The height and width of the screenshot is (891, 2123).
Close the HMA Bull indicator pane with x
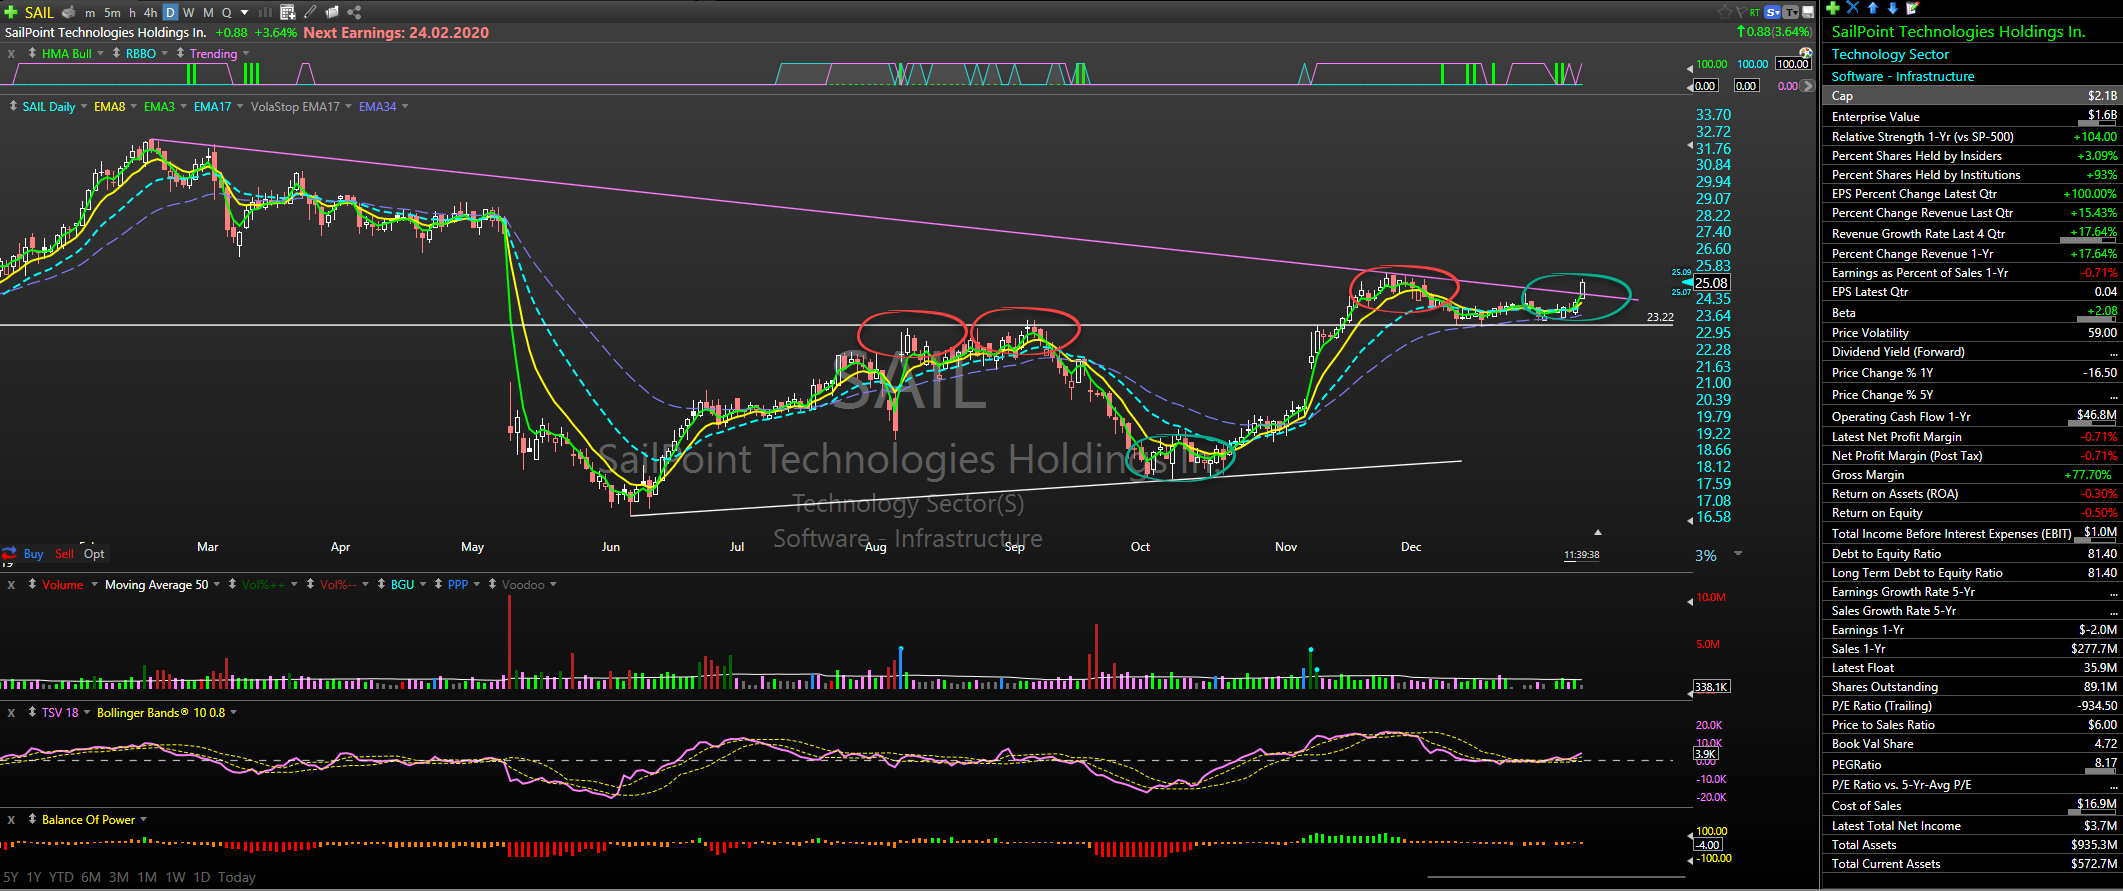[x=11, y=54]
